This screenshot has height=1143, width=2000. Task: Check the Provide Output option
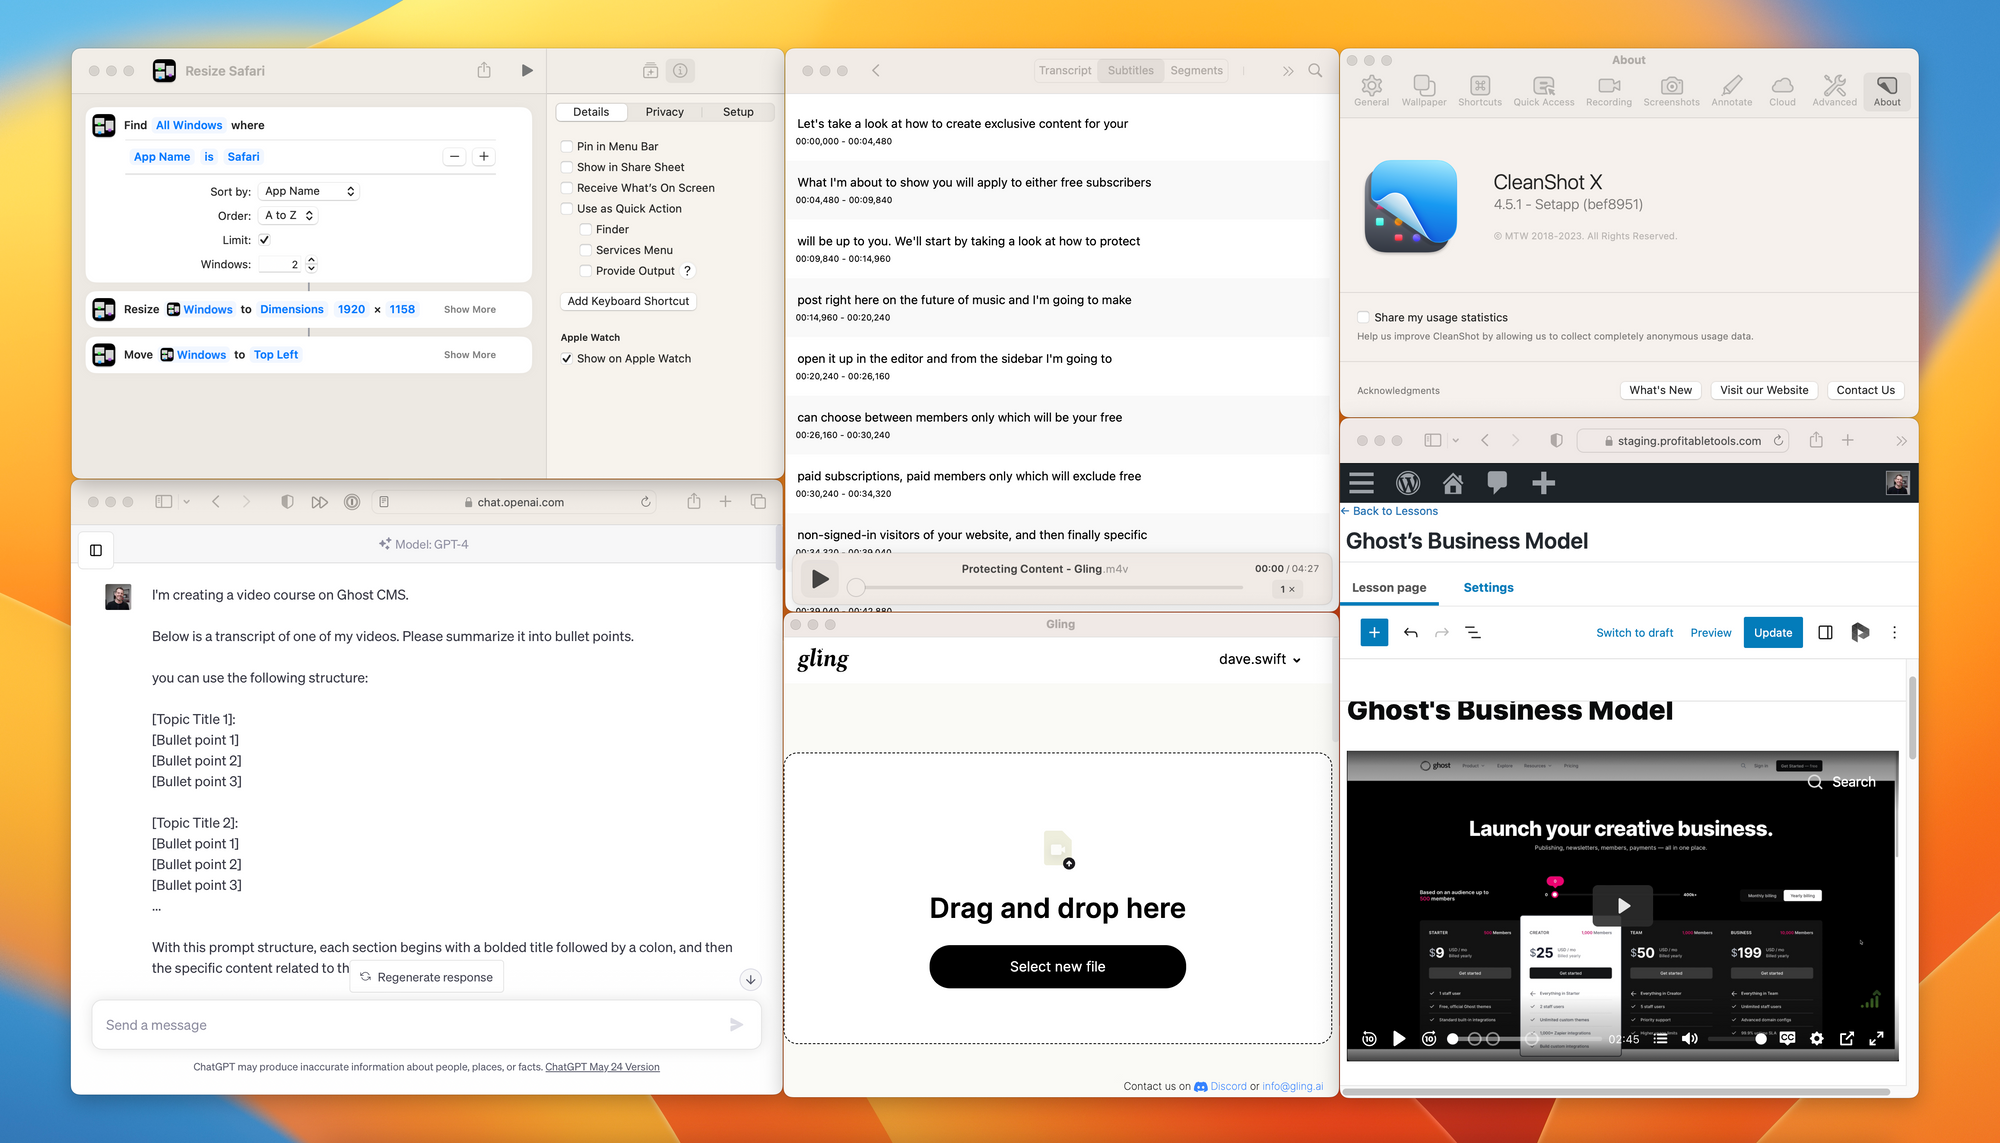click(x=586, y=271)
